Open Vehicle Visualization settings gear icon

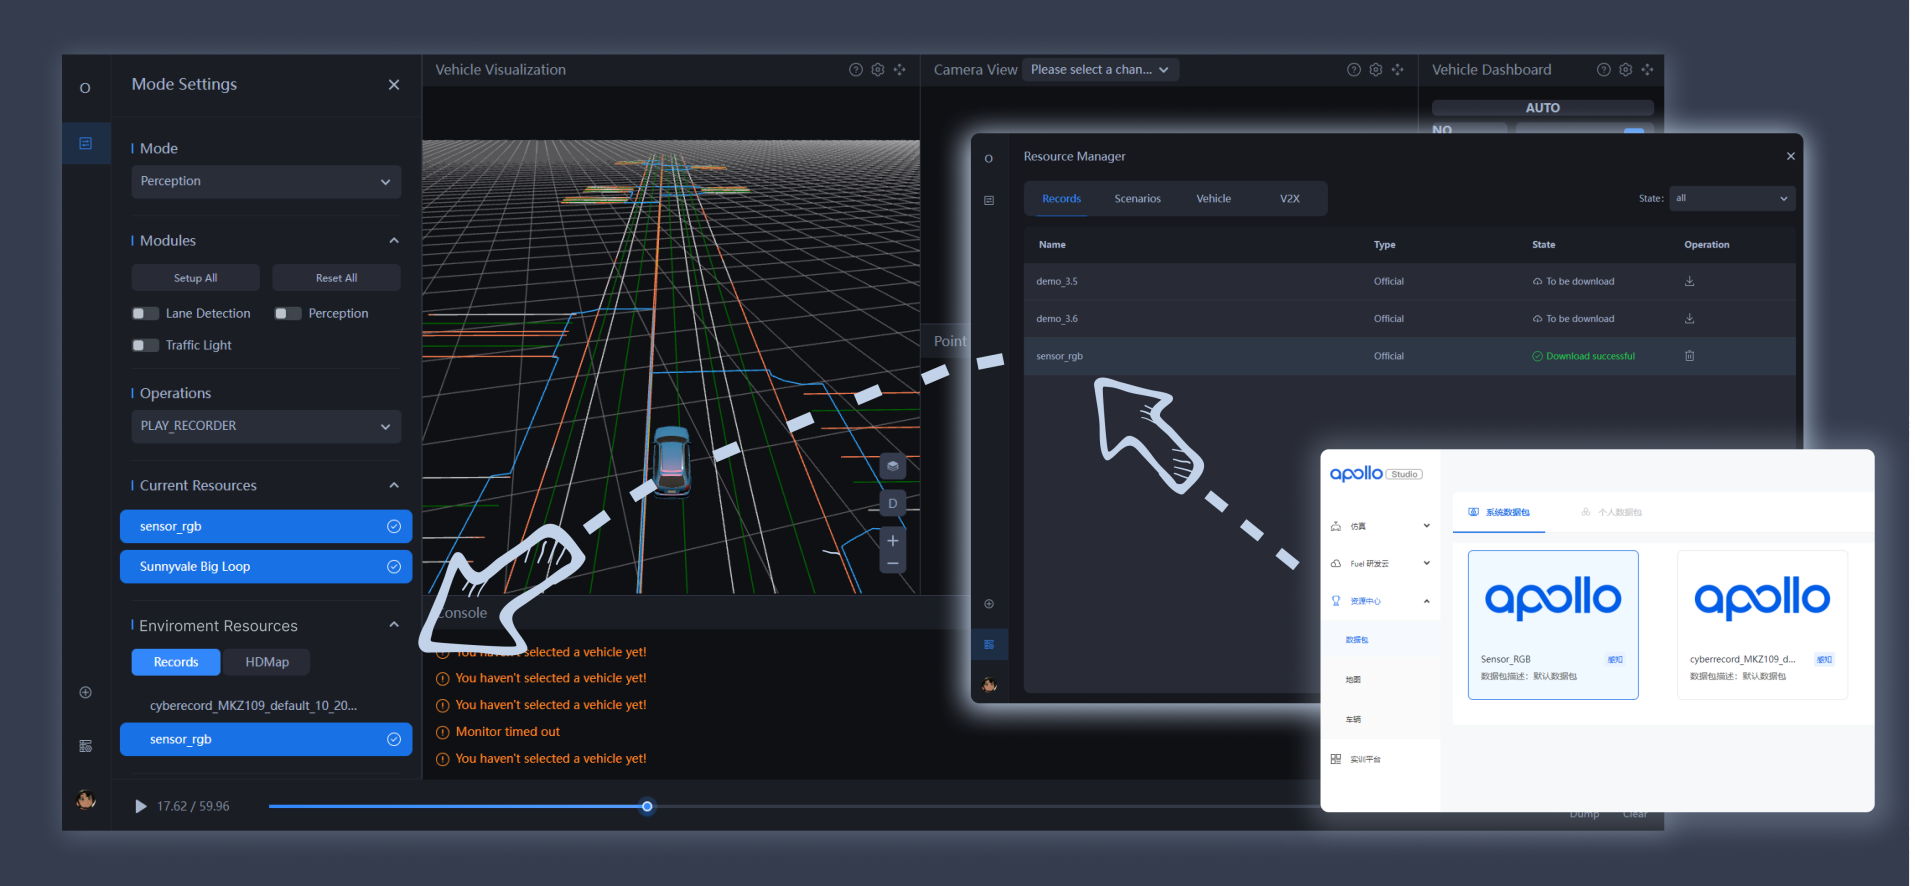pos(877,70)
